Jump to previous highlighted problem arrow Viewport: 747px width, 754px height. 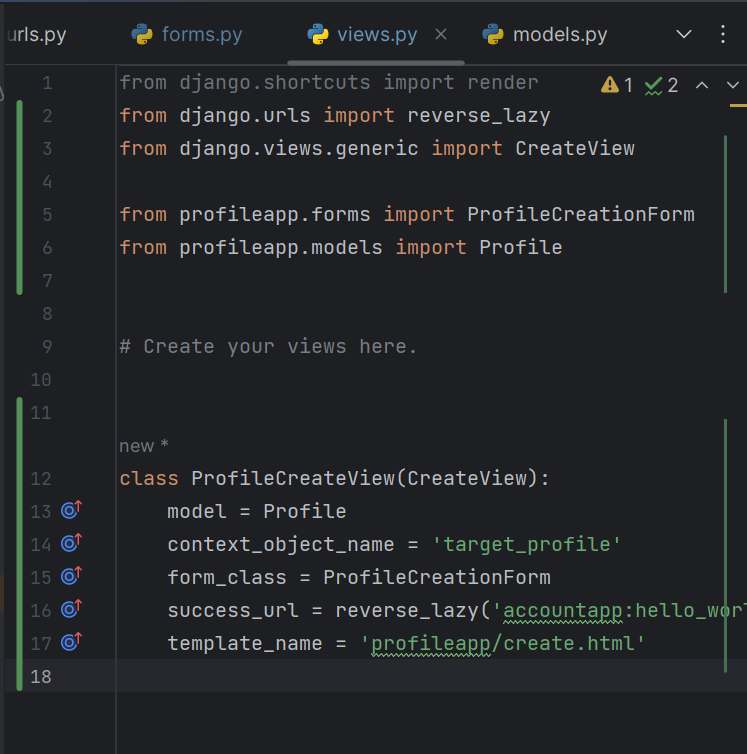tap(702, 86)
